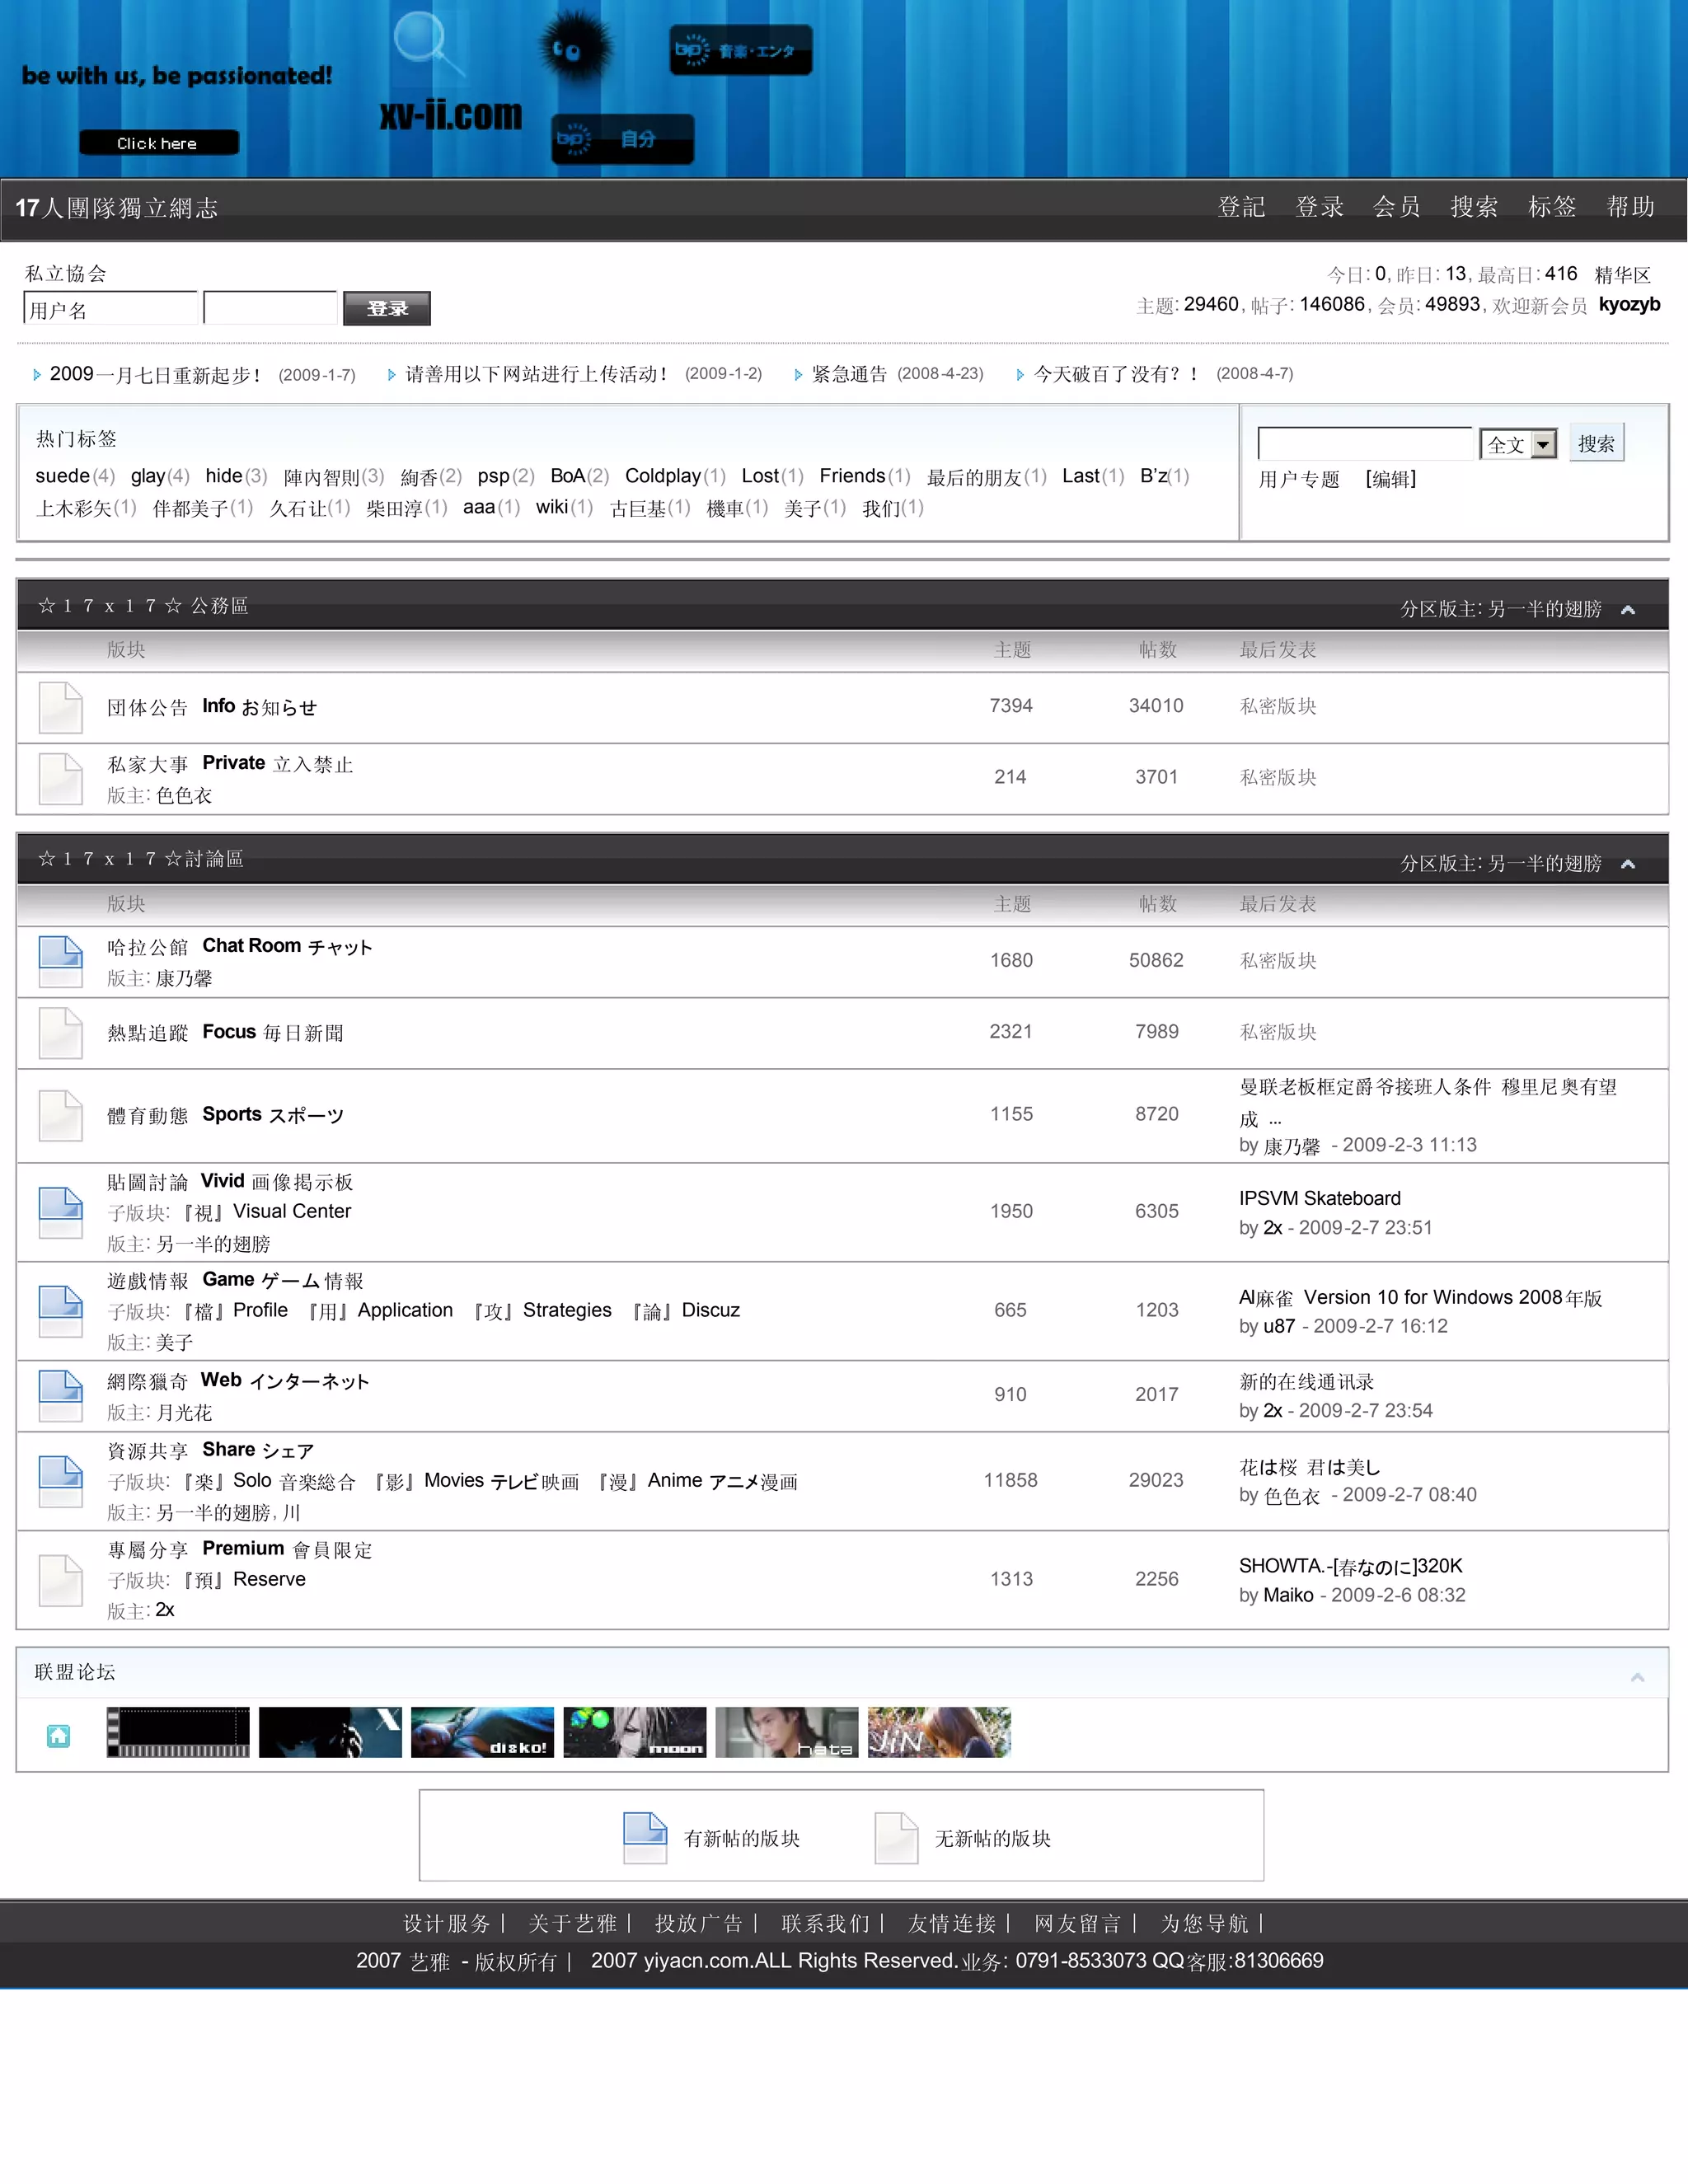Open the 会员 menu item
This screenshot has height=2184, width=1688.
(1396, 207)
